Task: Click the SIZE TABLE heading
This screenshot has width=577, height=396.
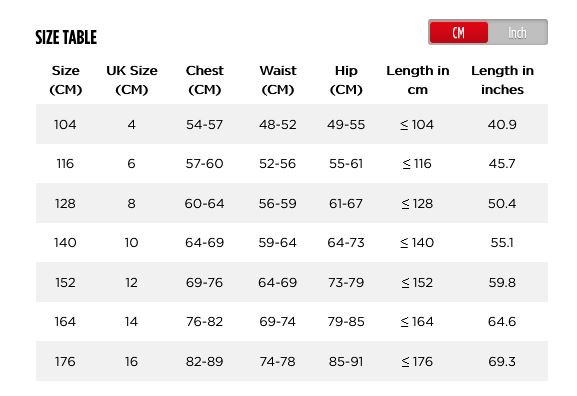Action: (66, 37)
